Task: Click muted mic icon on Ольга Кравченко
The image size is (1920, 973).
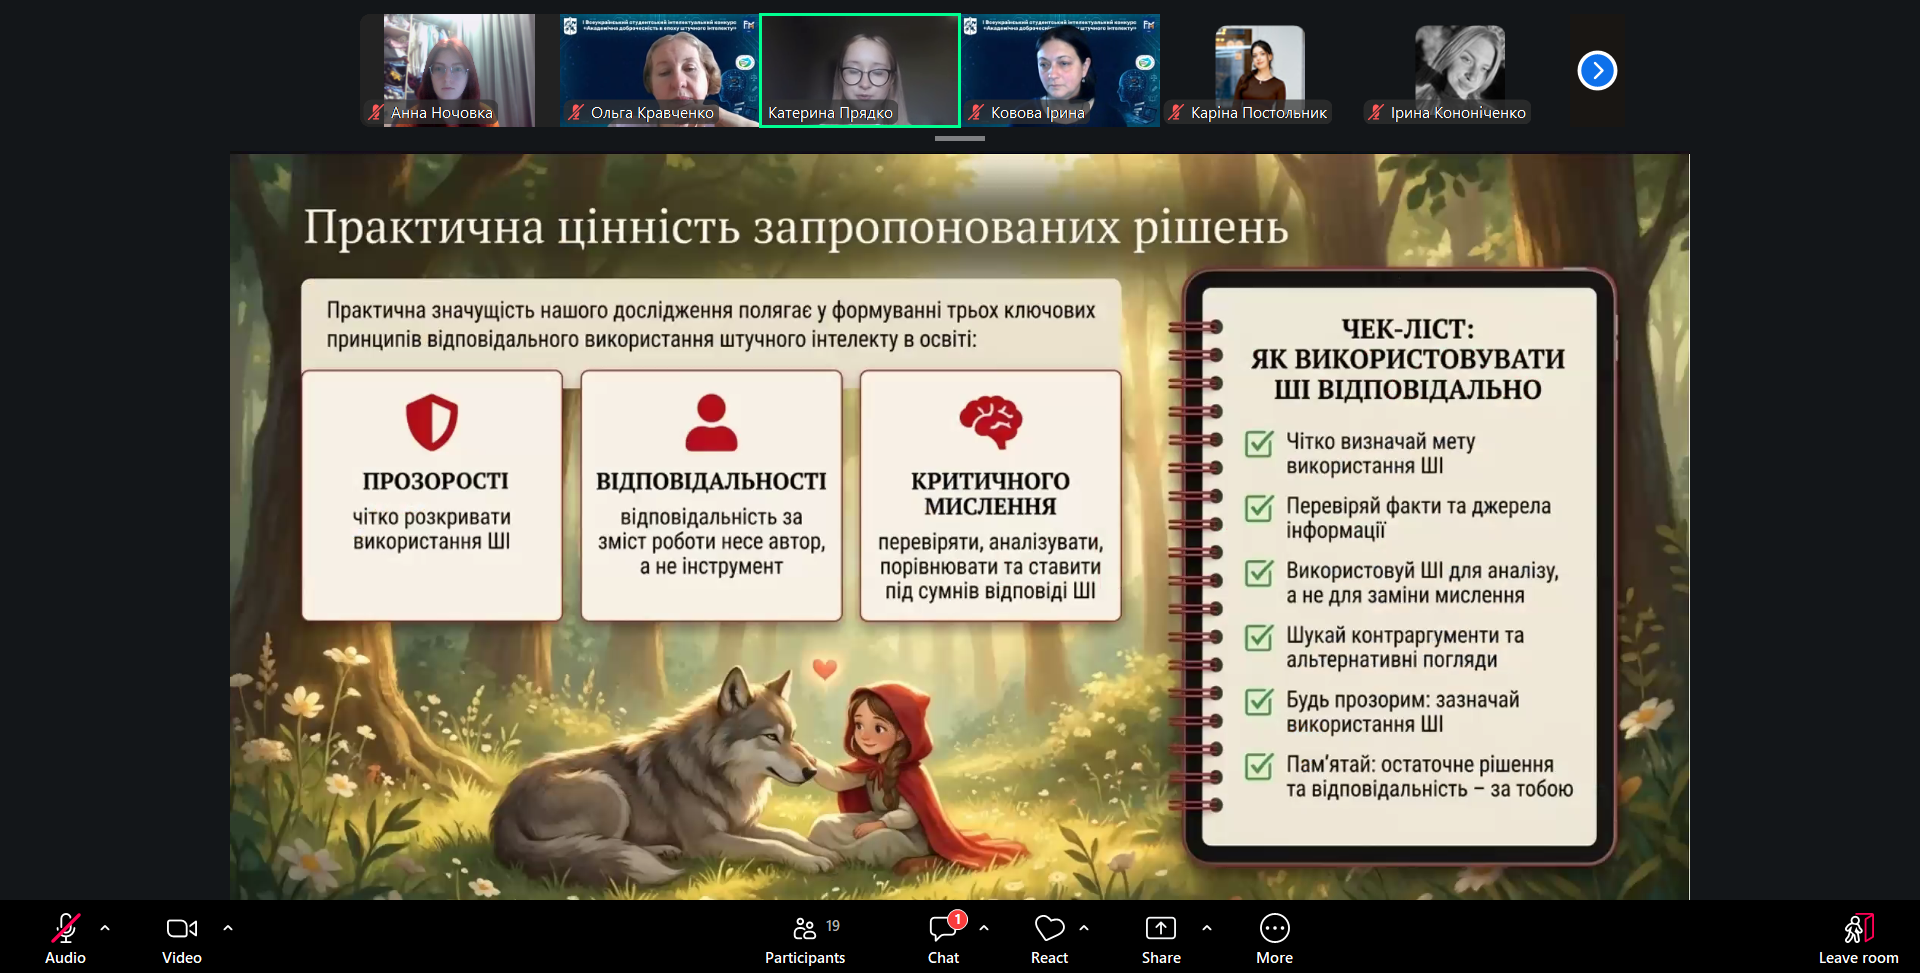Action: [x=576, y=113]
